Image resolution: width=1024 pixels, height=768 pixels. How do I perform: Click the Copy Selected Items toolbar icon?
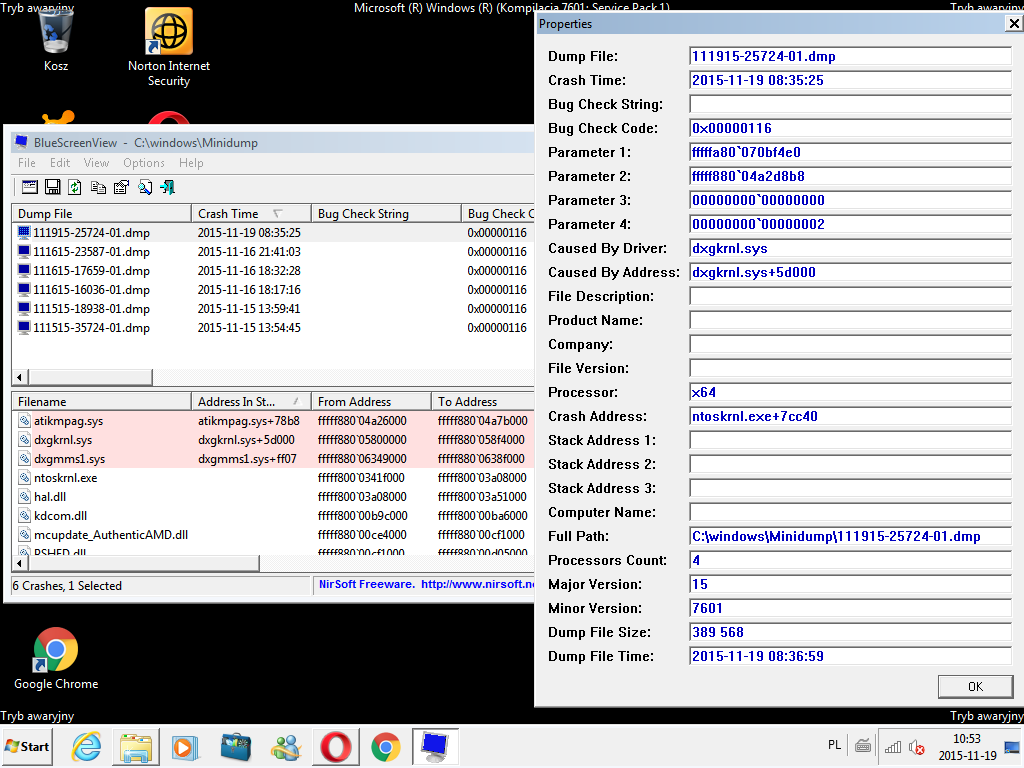[98, 187]
